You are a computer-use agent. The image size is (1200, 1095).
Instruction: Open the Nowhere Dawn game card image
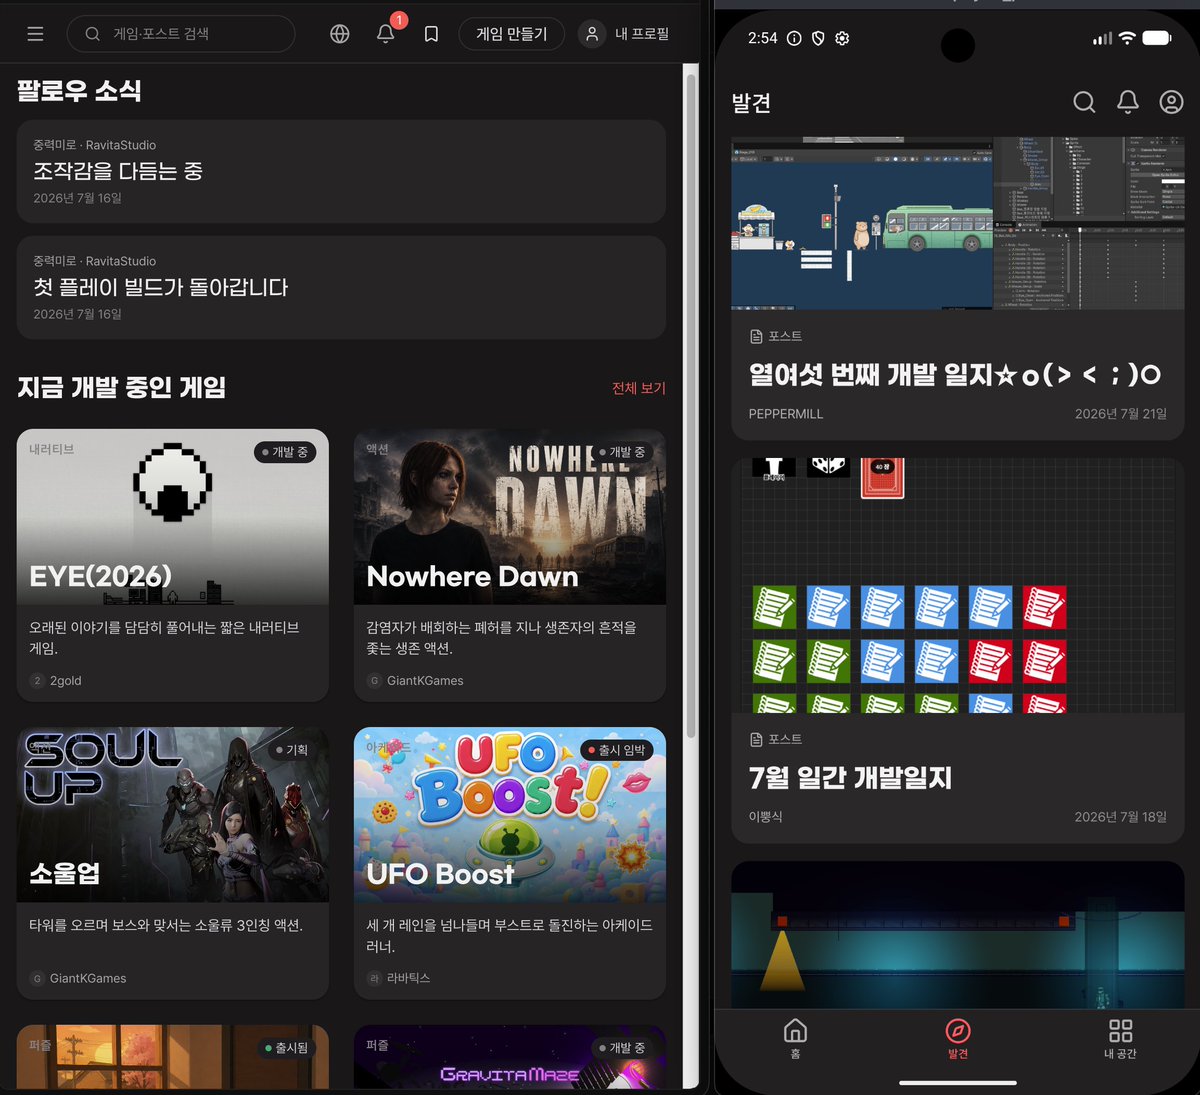point(510,517)
